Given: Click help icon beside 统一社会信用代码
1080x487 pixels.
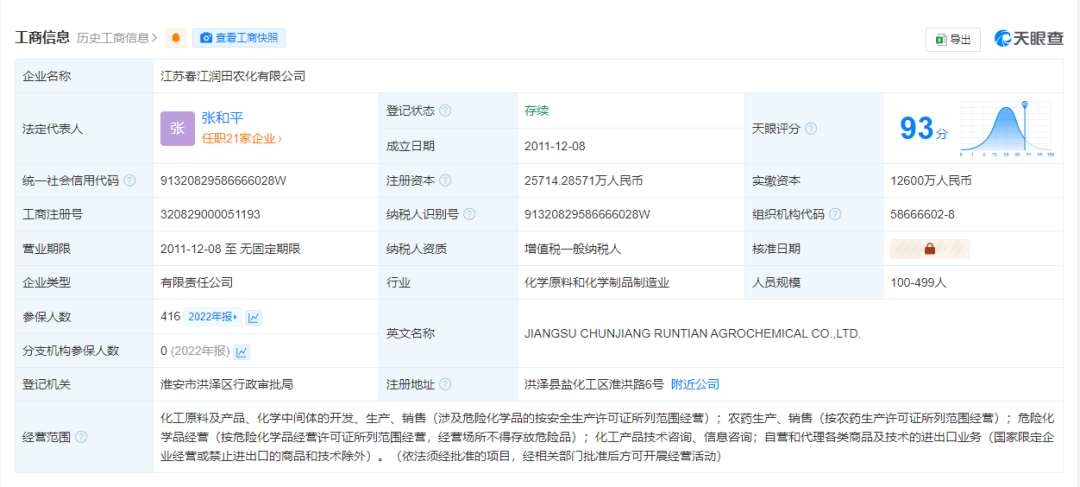Looking at the screenshot, I should pyautogui.click(x=129, y=181).
